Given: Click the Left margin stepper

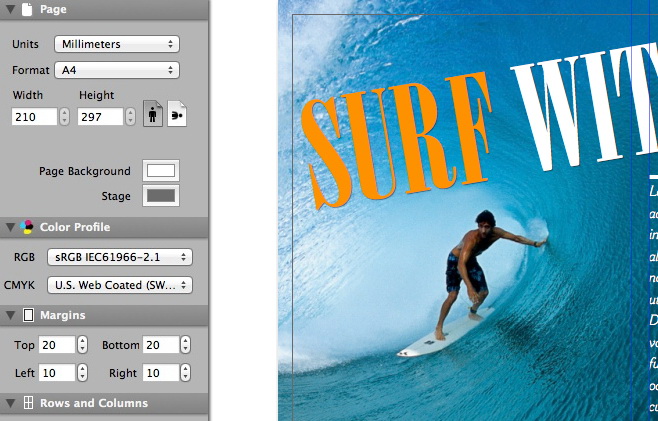Looking at the screenshot, I should point(83,373).
